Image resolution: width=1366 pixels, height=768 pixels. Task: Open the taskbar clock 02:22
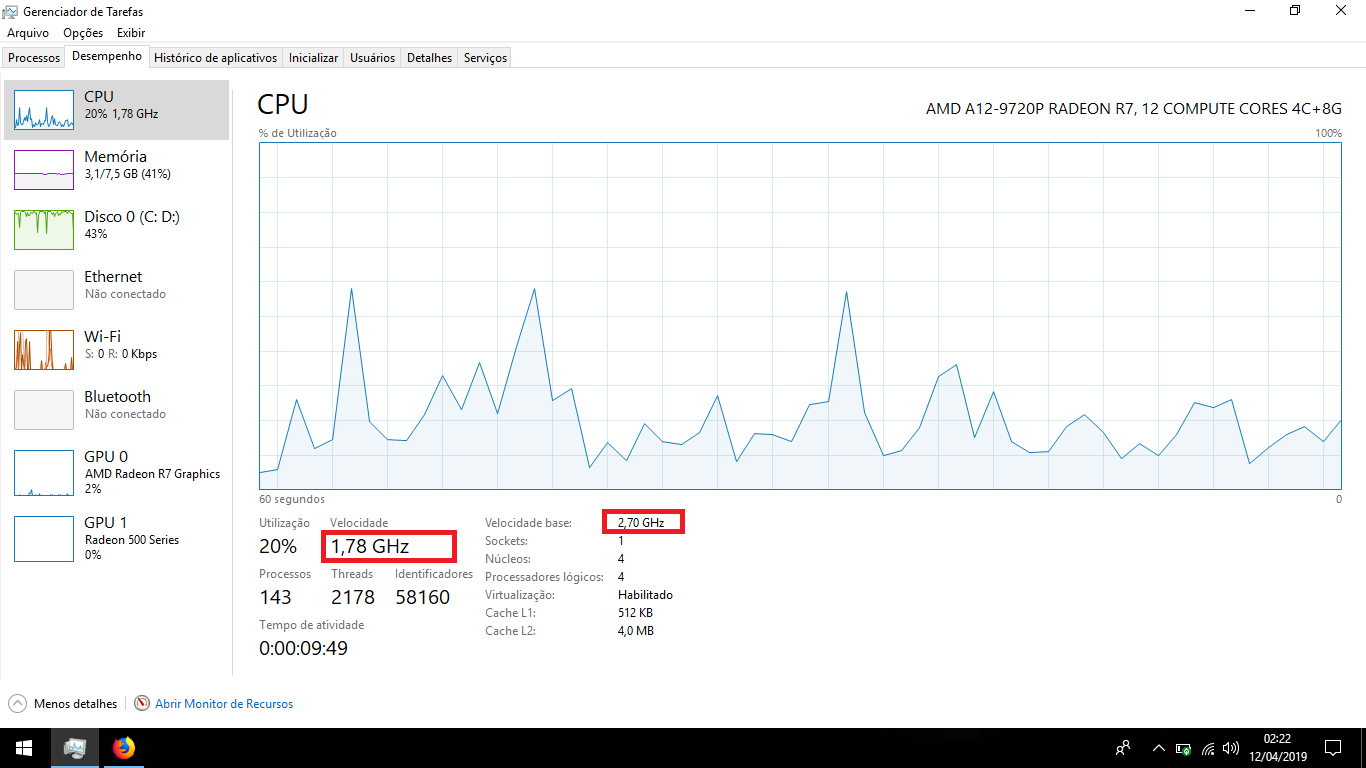1277,748
